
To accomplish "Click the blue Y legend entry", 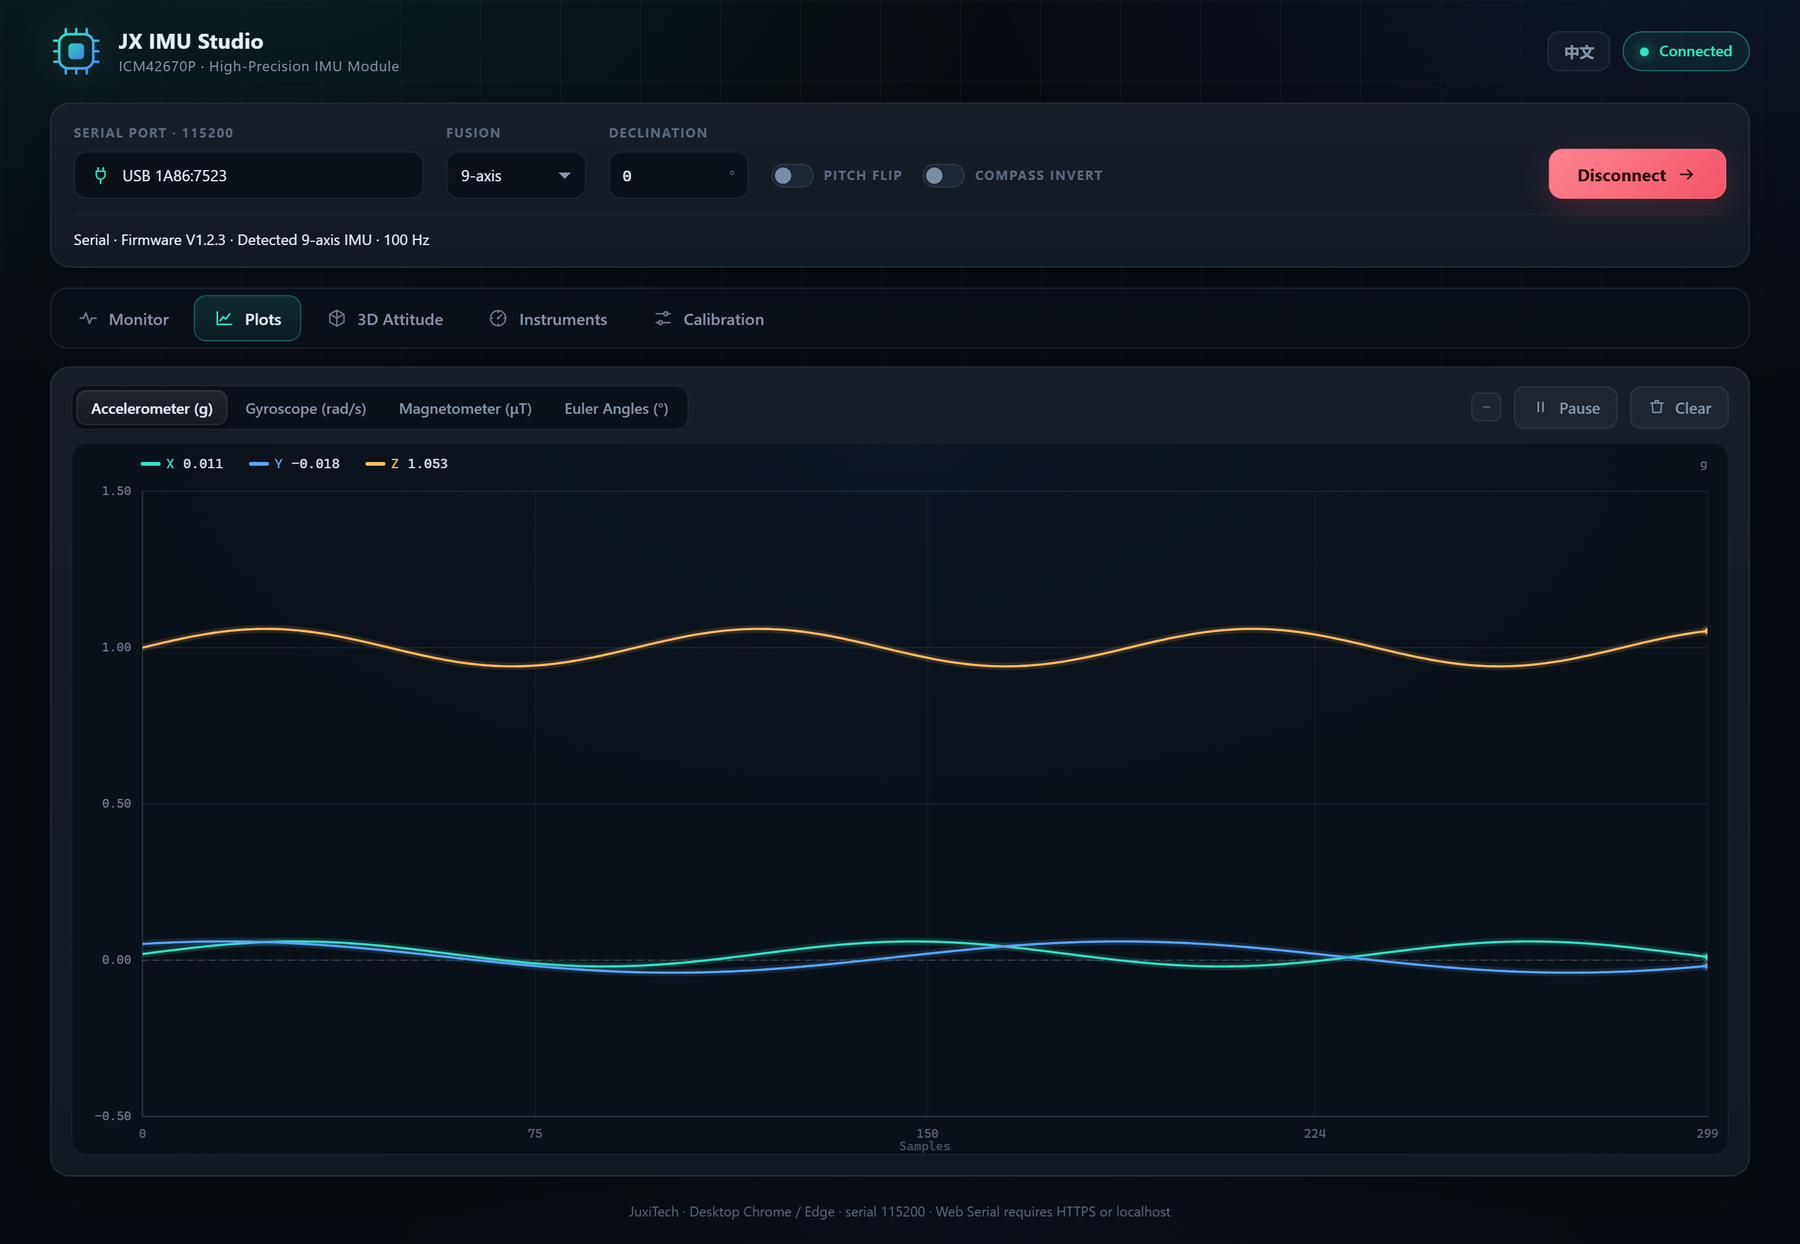I will coord(294,464).
